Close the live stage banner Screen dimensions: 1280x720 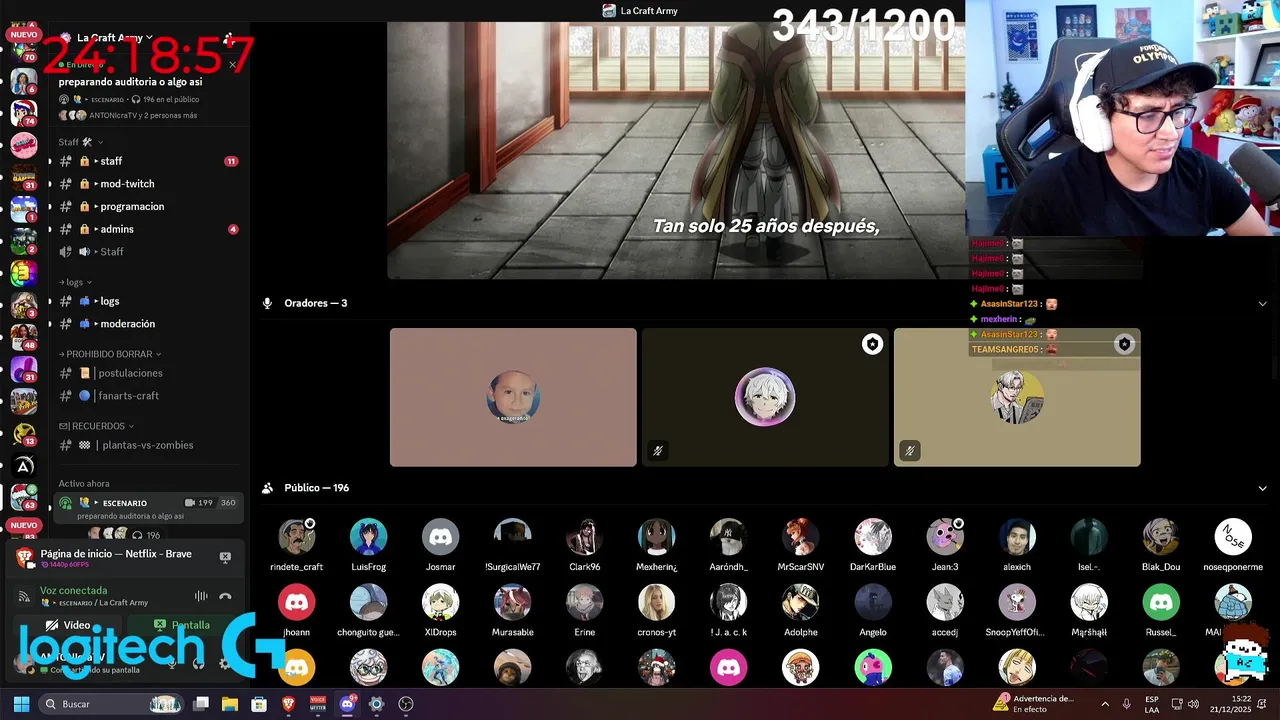(x=232, y=65)
